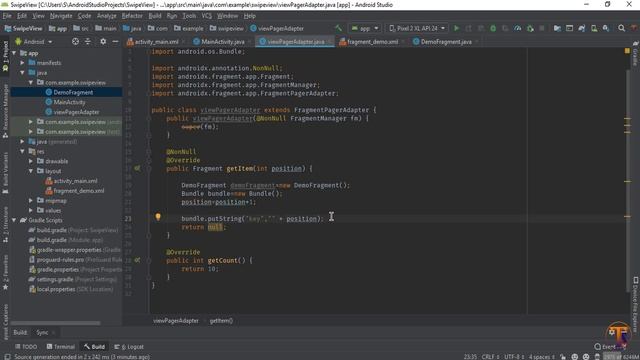Toggle the Structure side tab
The height and width of the screenshot is (360, 640).
click(x=5, y=224)
